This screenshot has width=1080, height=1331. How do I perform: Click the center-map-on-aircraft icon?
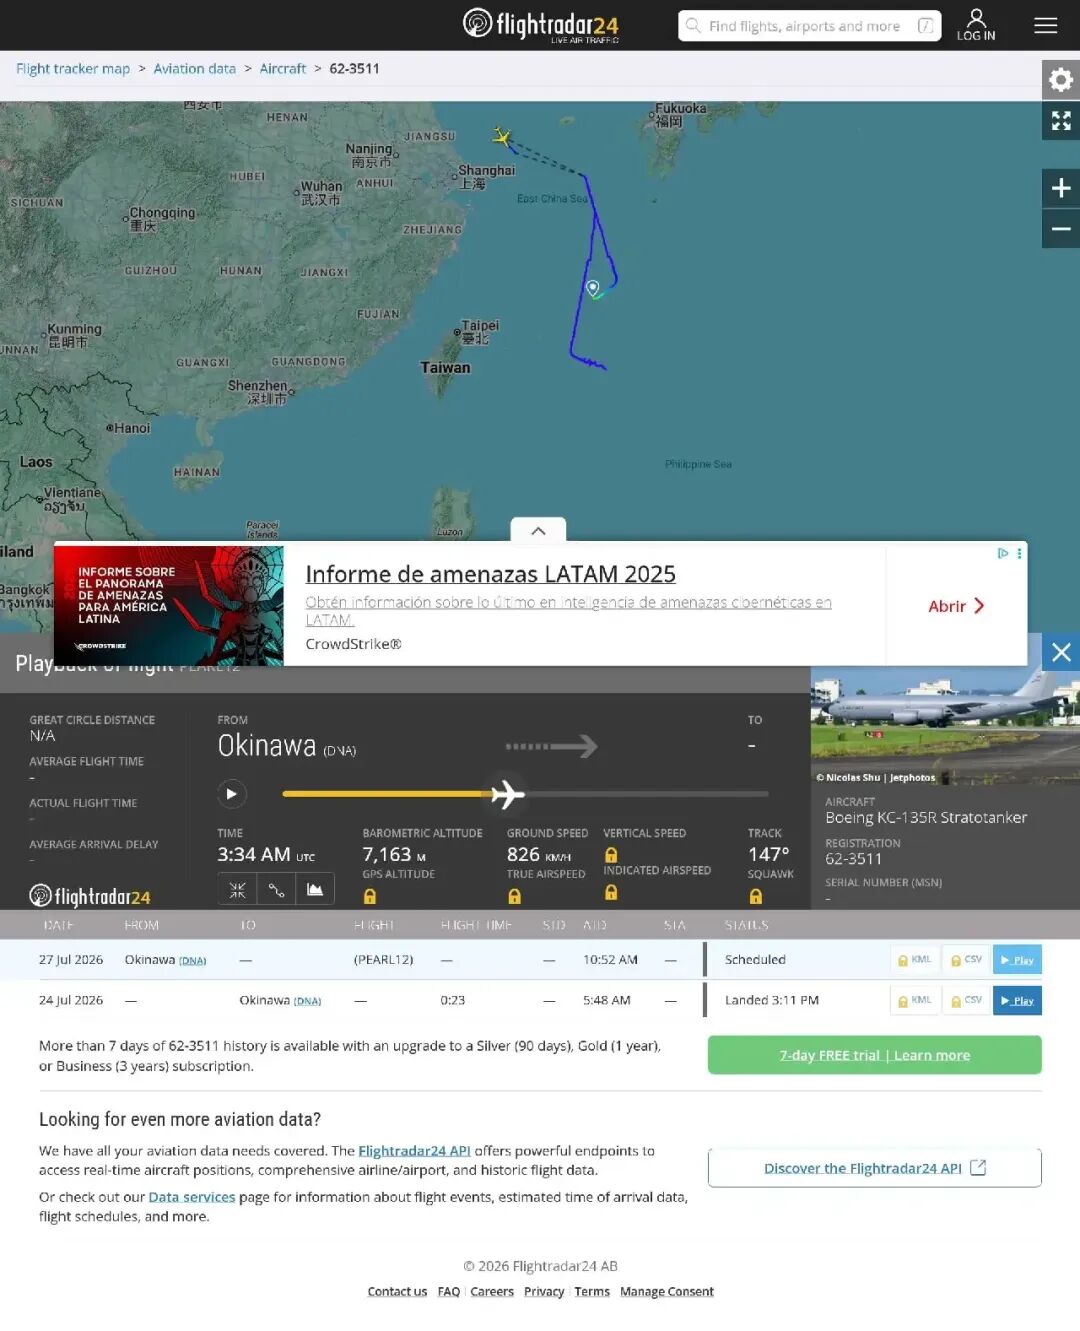pos(237,889)
